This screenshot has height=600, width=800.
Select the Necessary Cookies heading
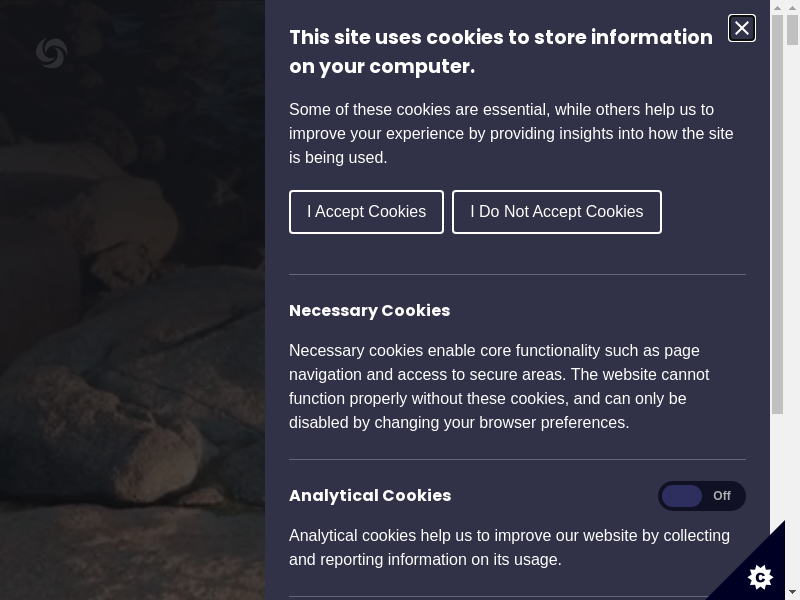[x=369, y=311]
